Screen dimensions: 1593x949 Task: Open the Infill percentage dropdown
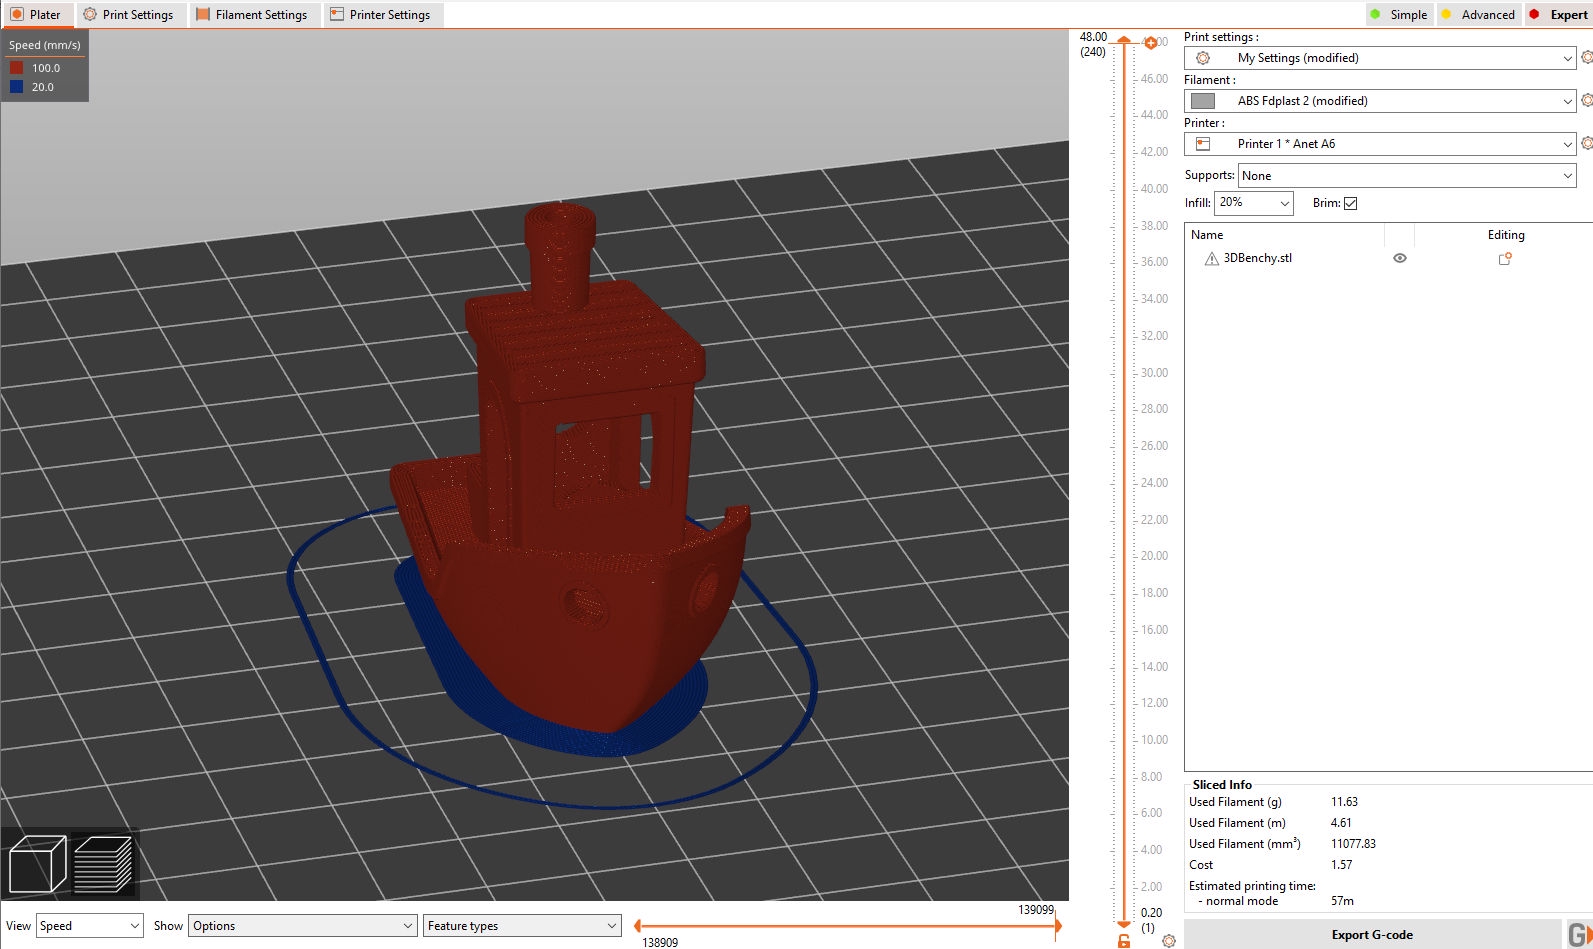click(x=1254, y=203)
